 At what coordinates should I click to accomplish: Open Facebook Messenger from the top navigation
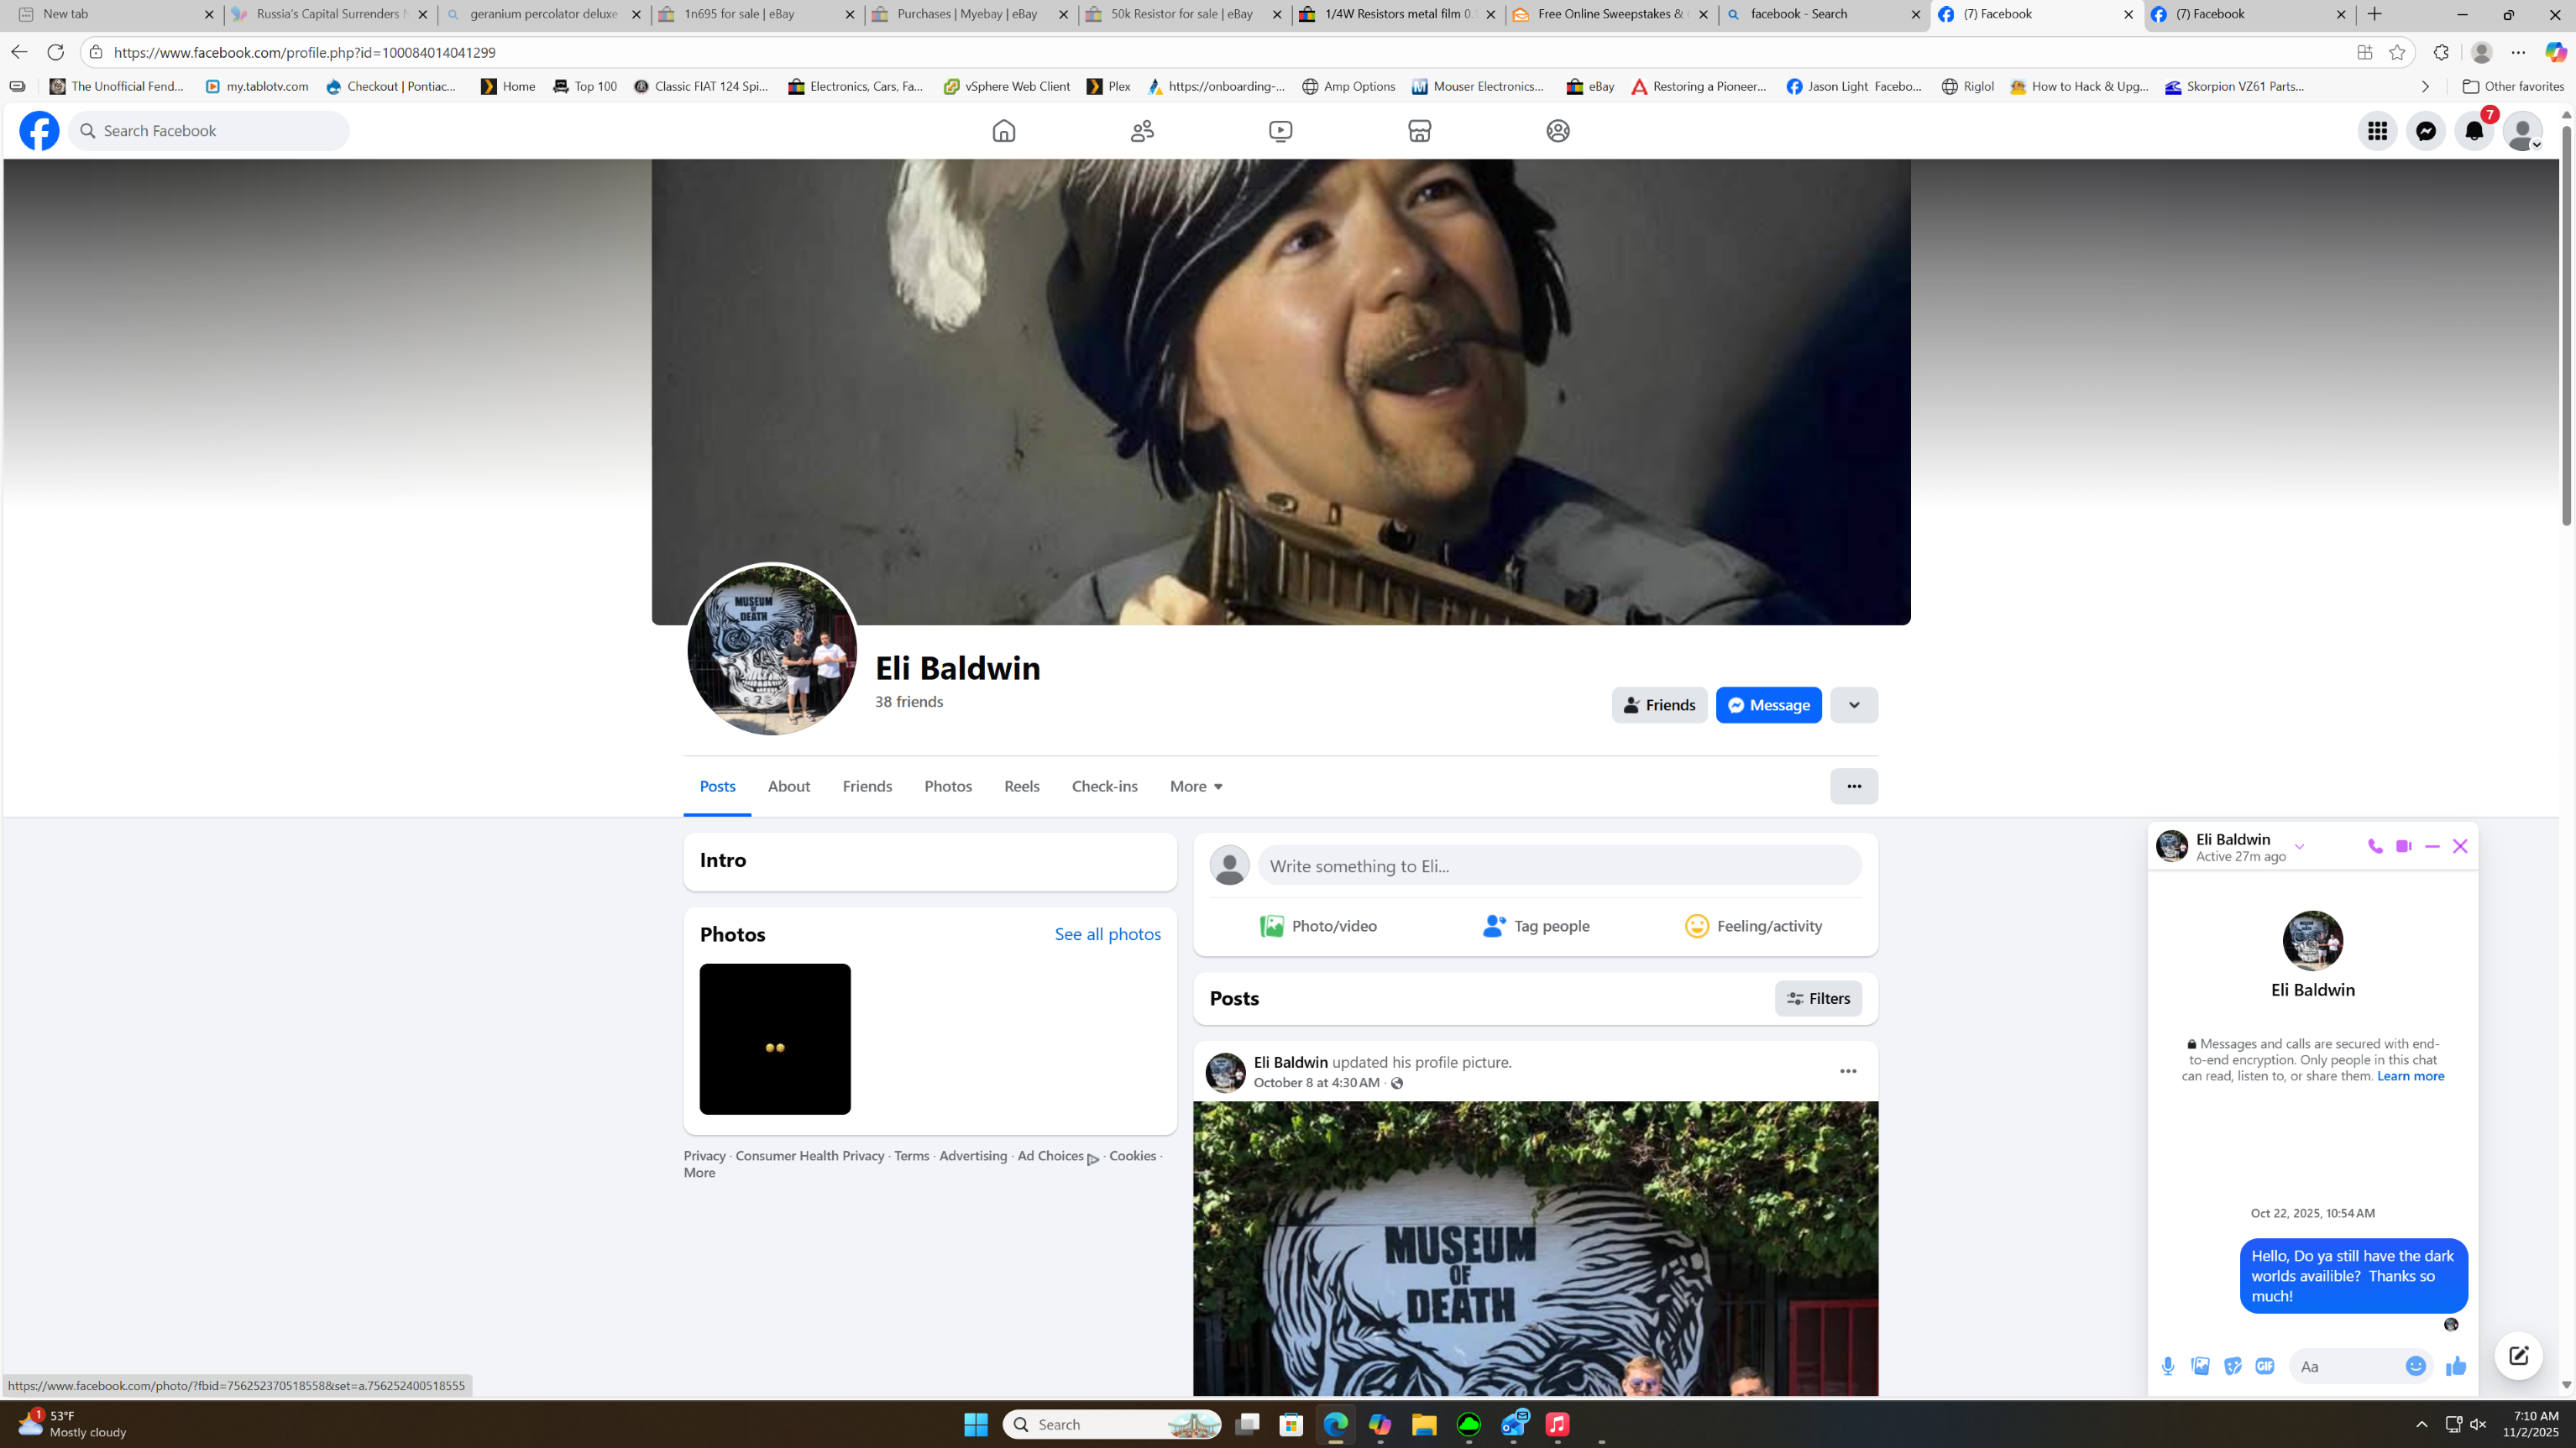pyautogui.click(x=2426, y=130)
